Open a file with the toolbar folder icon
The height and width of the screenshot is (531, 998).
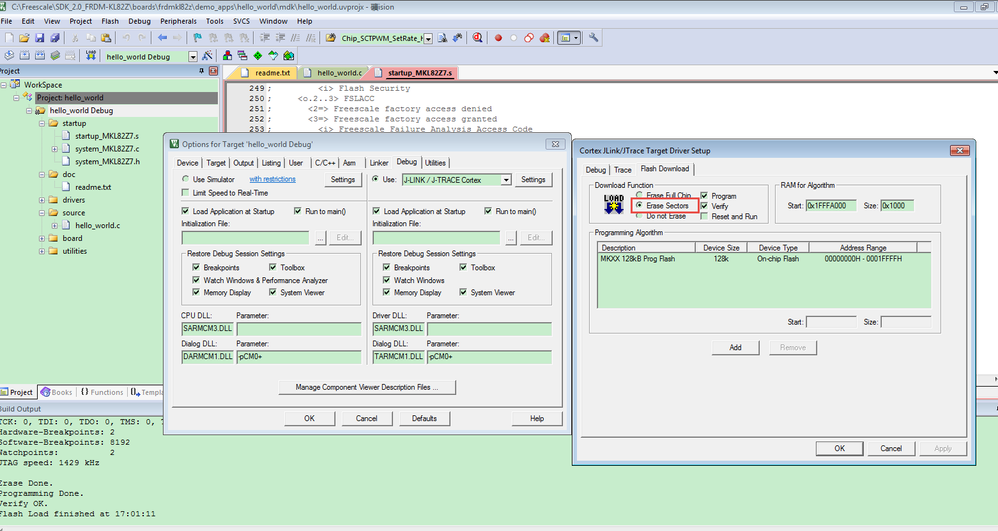coord(24,38)
